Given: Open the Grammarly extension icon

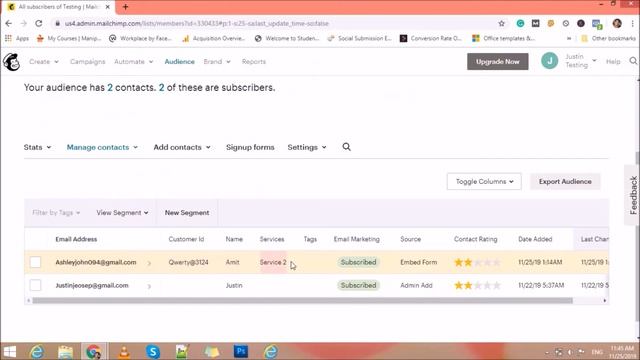Looking at the screenshot, I should 520,24.
